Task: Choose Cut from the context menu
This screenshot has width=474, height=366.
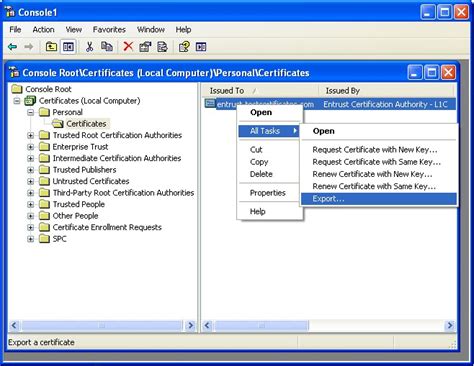Action: [x=270, y=150]
